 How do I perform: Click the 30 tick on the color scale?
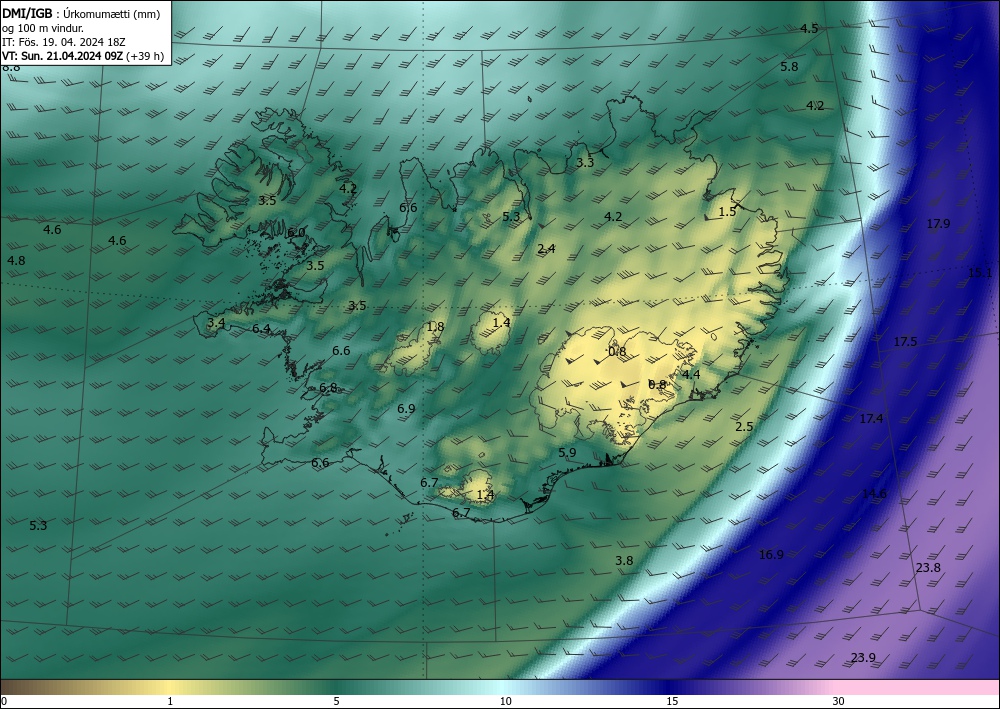click(839, 701)
